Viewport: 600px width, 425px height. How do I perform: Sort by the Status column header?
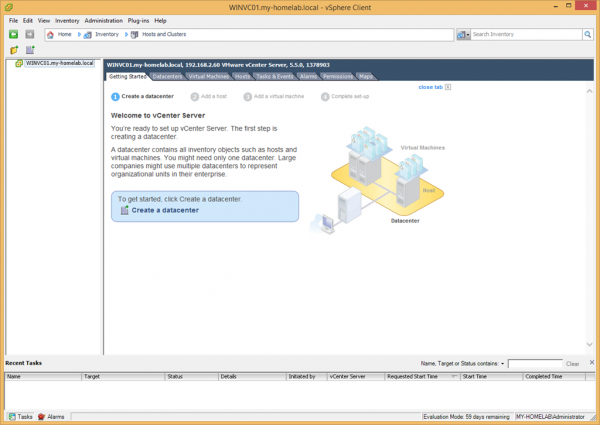(192, 377)
